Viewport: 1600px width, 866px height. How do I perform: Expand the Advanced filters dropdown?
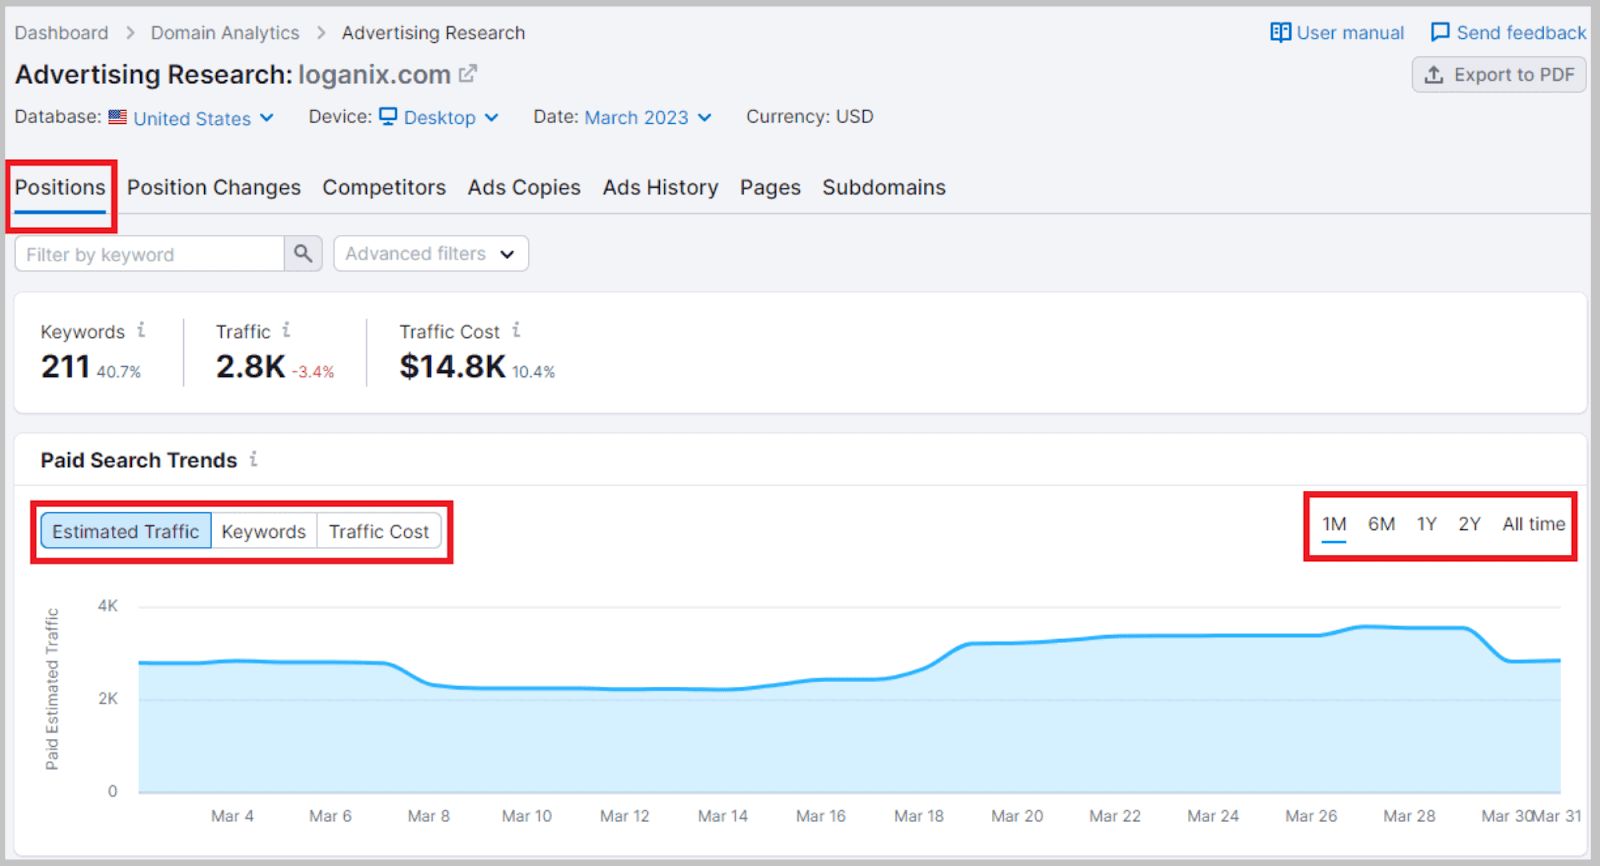pyautogui.click(x=431, y=254)
